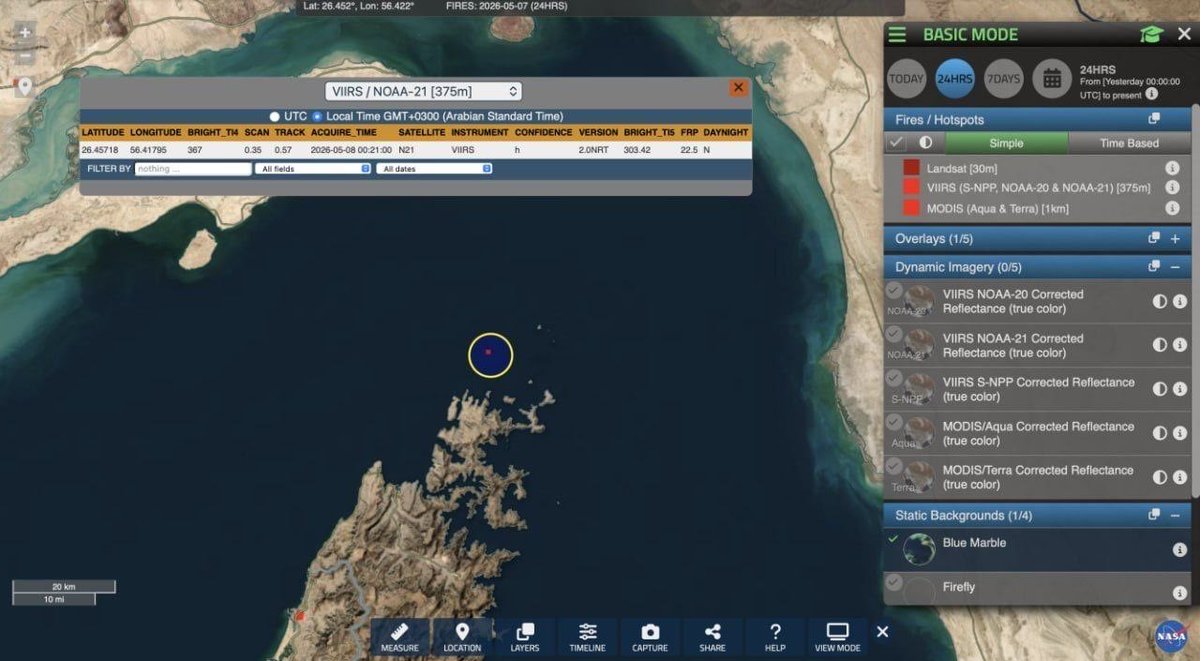Image resolution: width=1200 pixels, height=661 pixels.
Task: Open info for Blue Marble background
Action: pyautogui.click(x=1180, y=550)
